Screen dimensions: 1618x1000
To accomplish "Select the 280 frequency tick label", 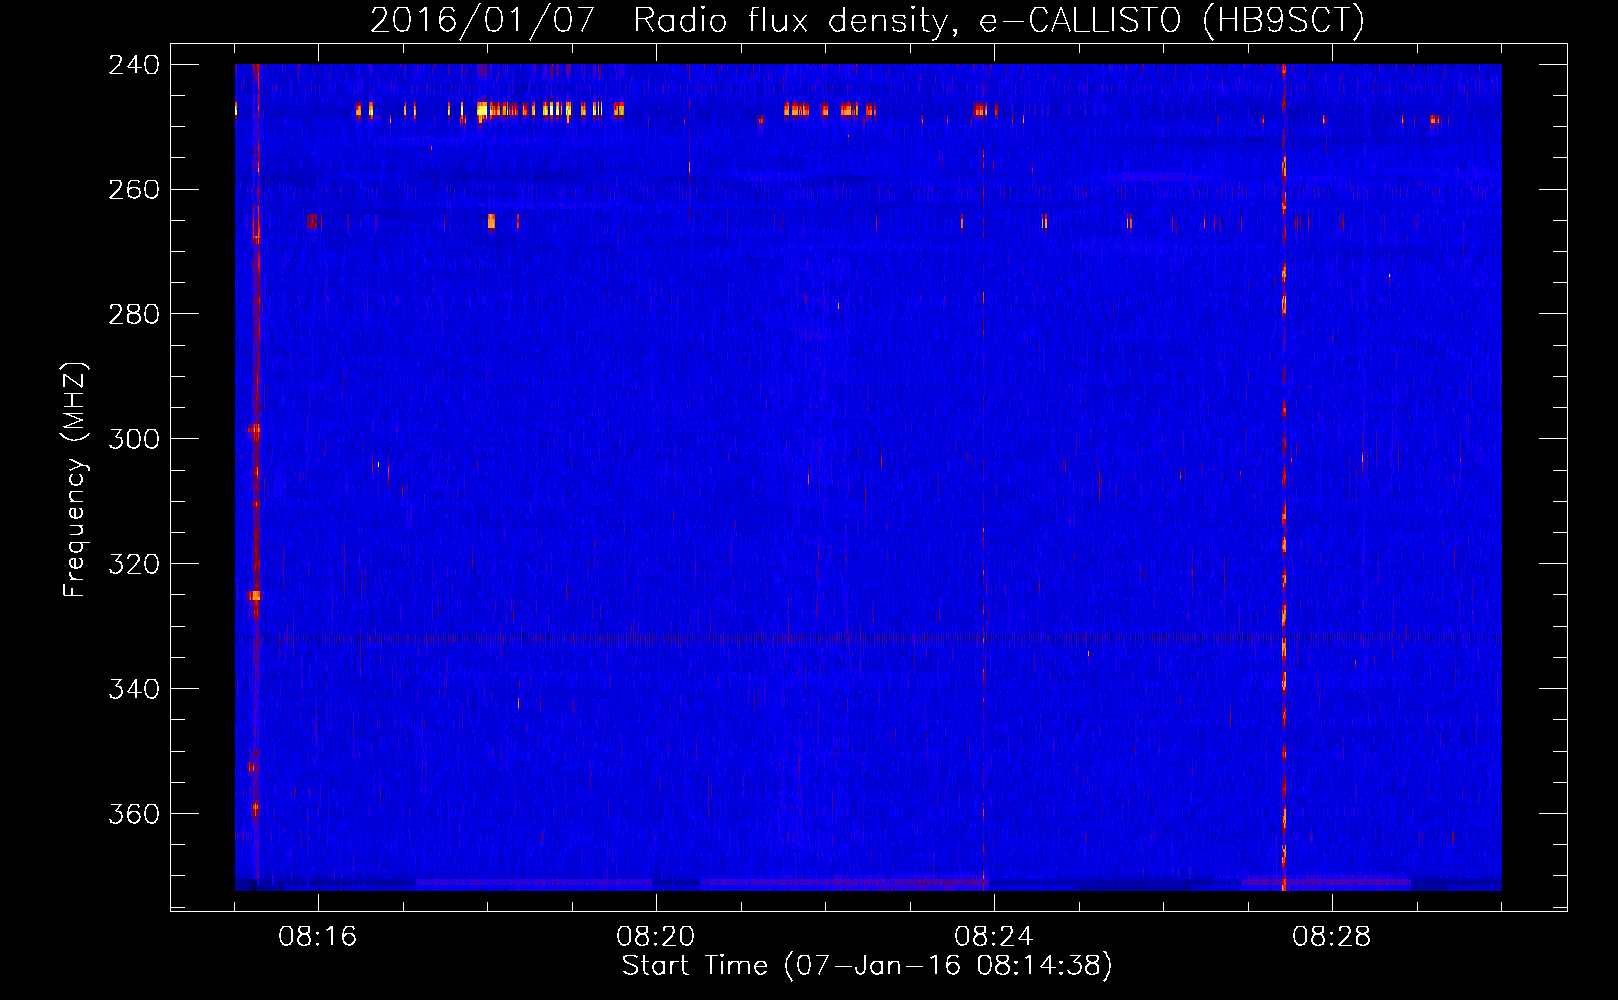I will click(134, 315).
